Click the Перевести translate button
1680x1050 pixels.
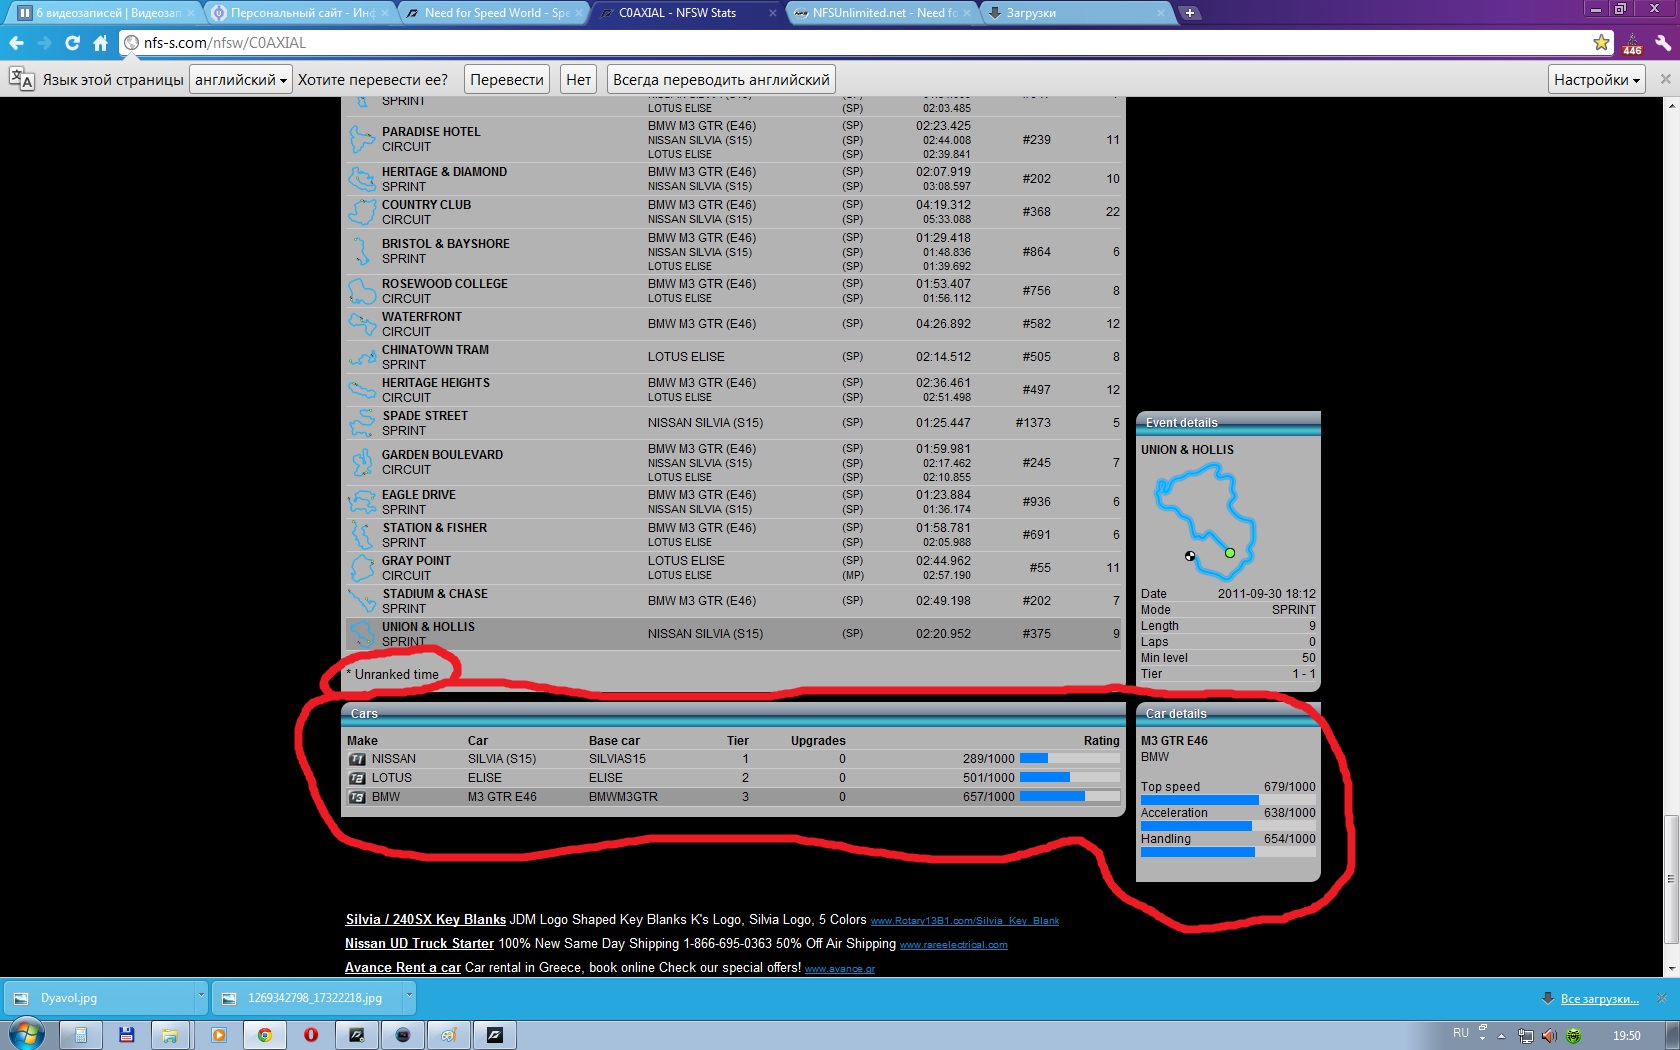point(507,79)
